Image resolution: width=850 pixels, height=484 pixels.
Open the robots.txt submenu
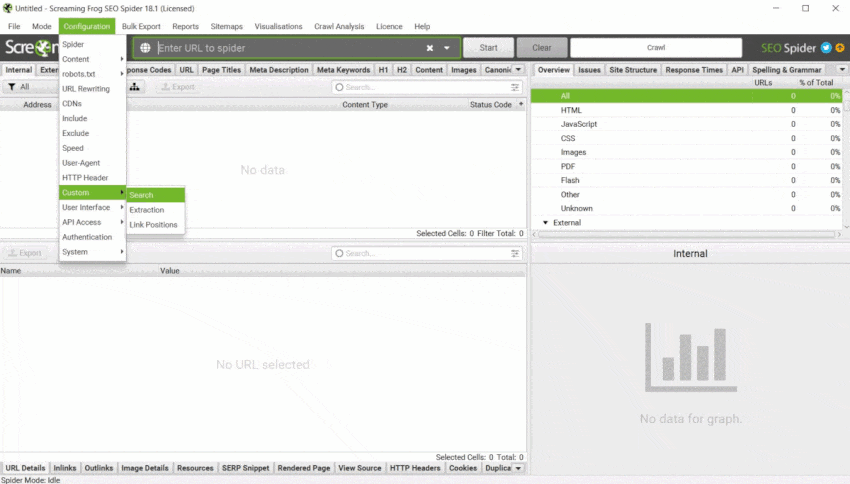click(x=93, y=74)
